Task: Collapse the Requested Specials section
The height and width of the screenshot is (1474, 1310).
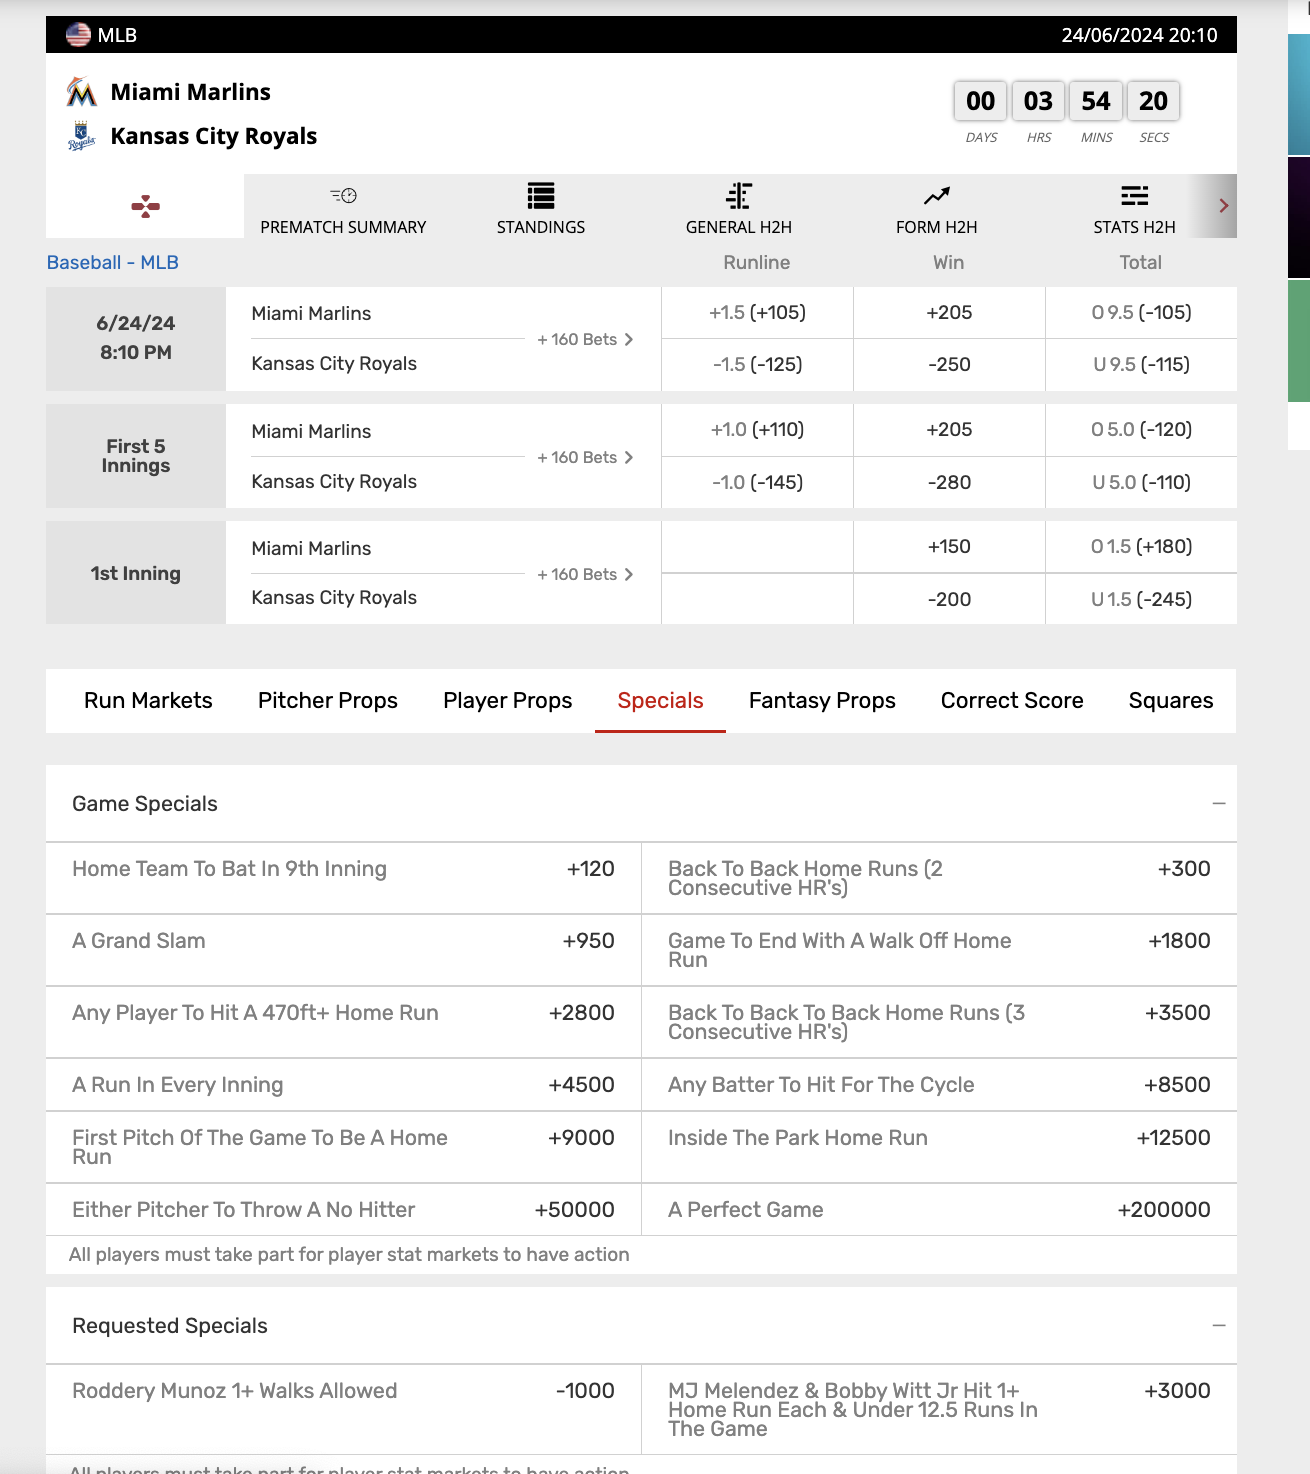Action: pos(1218,1326)
